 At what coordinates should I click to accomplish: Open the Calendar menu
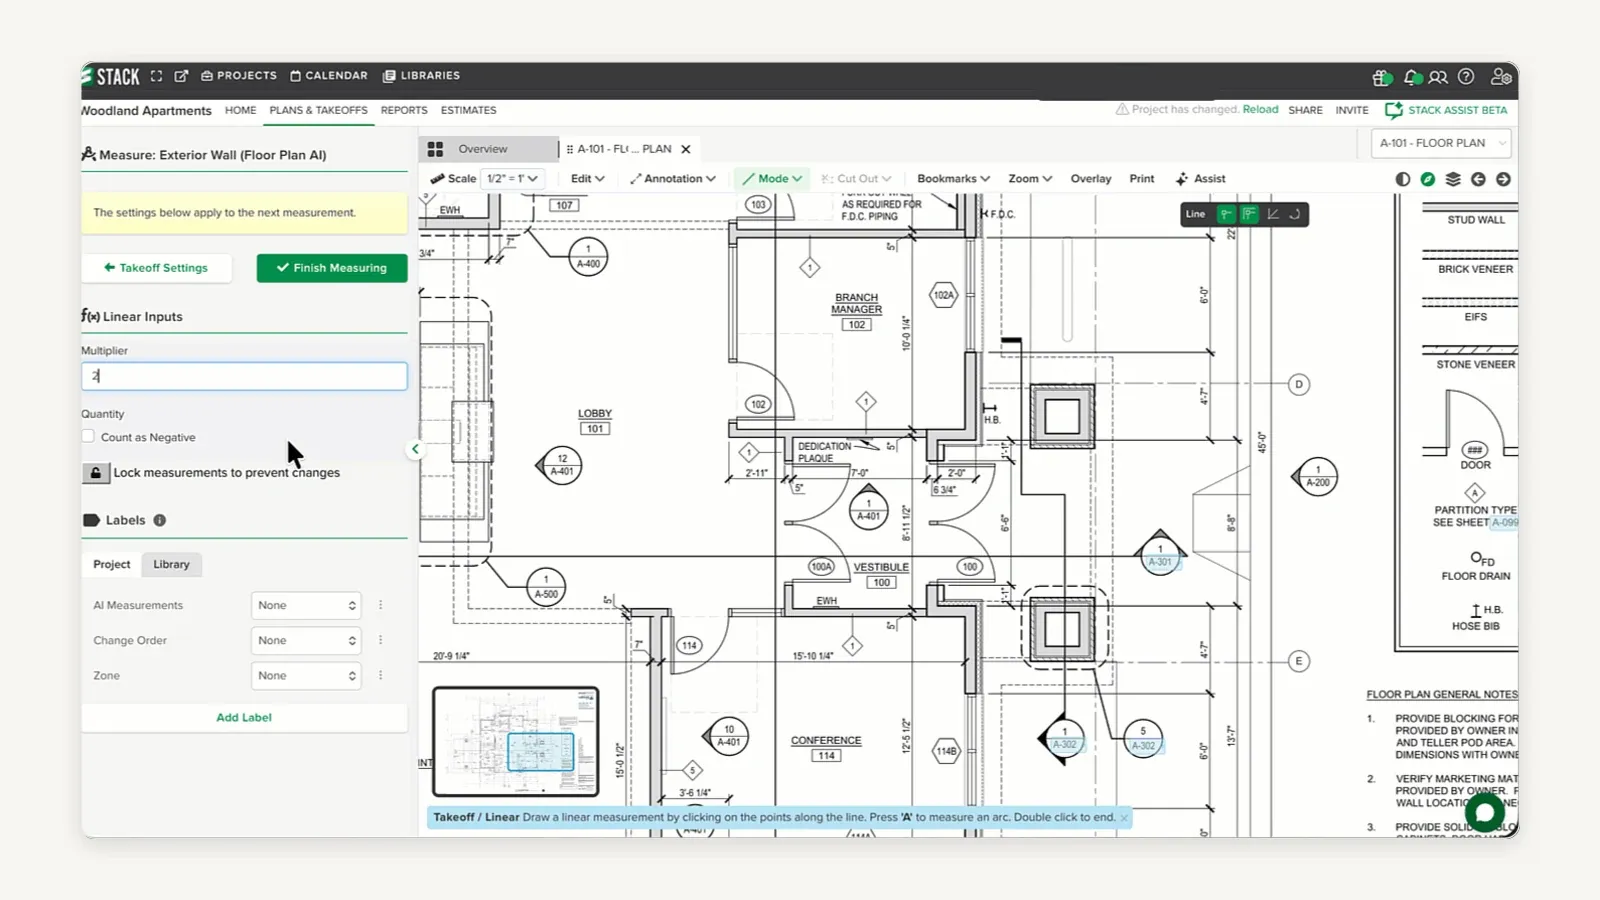[329, 76]
